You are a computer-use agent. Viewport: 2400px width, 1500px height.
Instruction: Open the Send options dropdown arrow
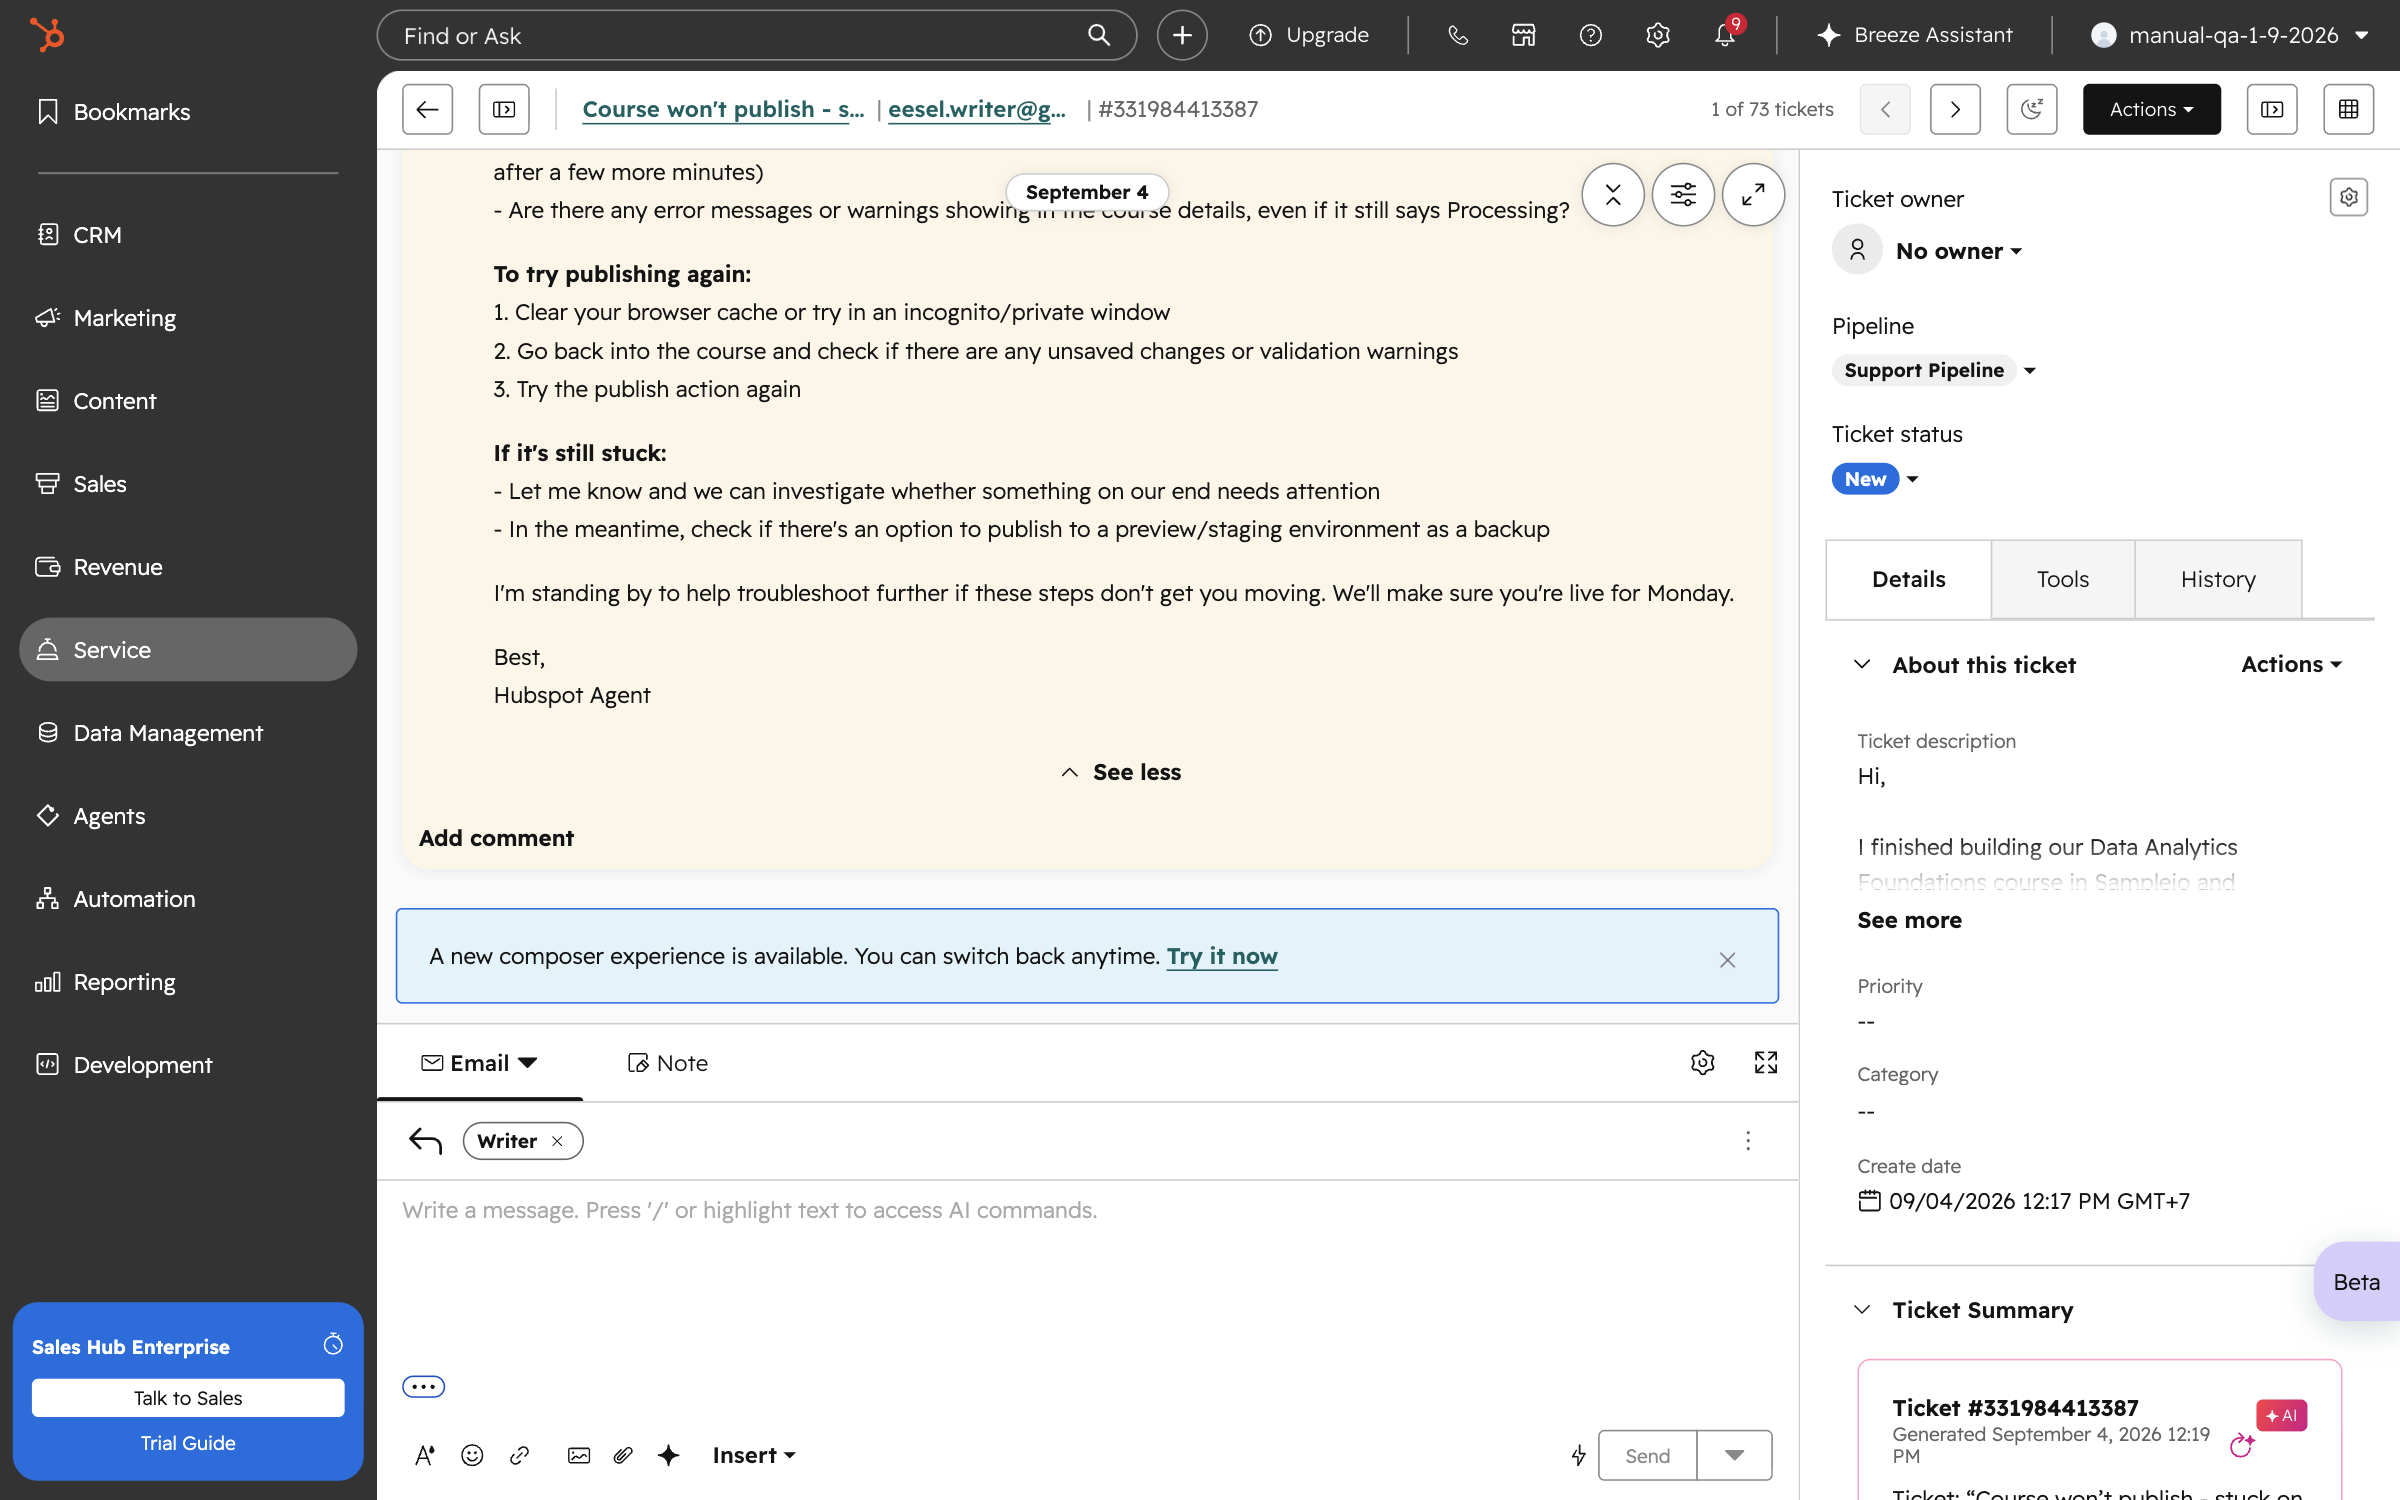click(1735, 1455)
